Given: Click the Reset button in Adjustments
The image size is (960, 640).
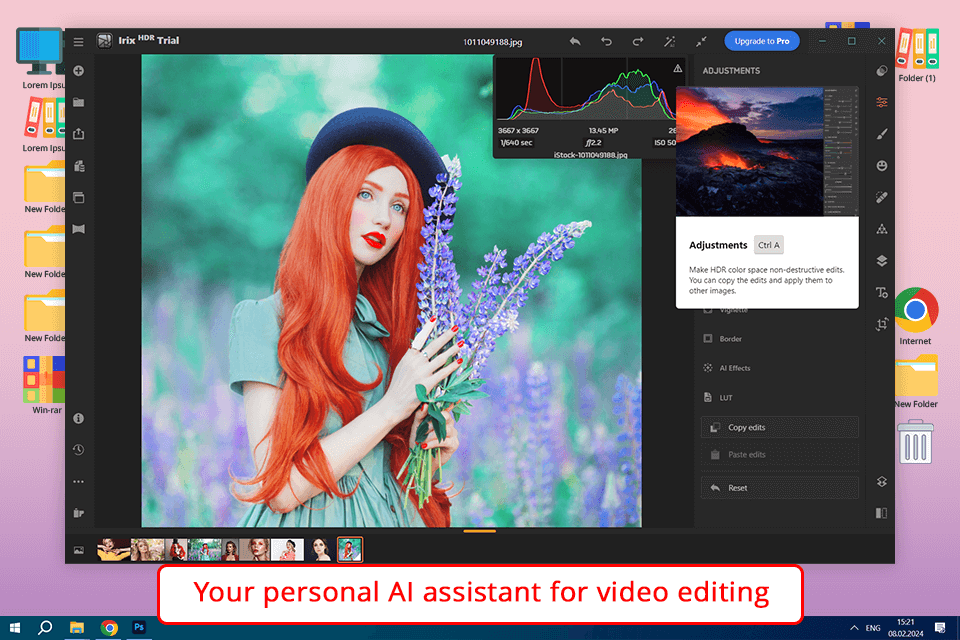Looking at the screenshot, I should 780,488.
